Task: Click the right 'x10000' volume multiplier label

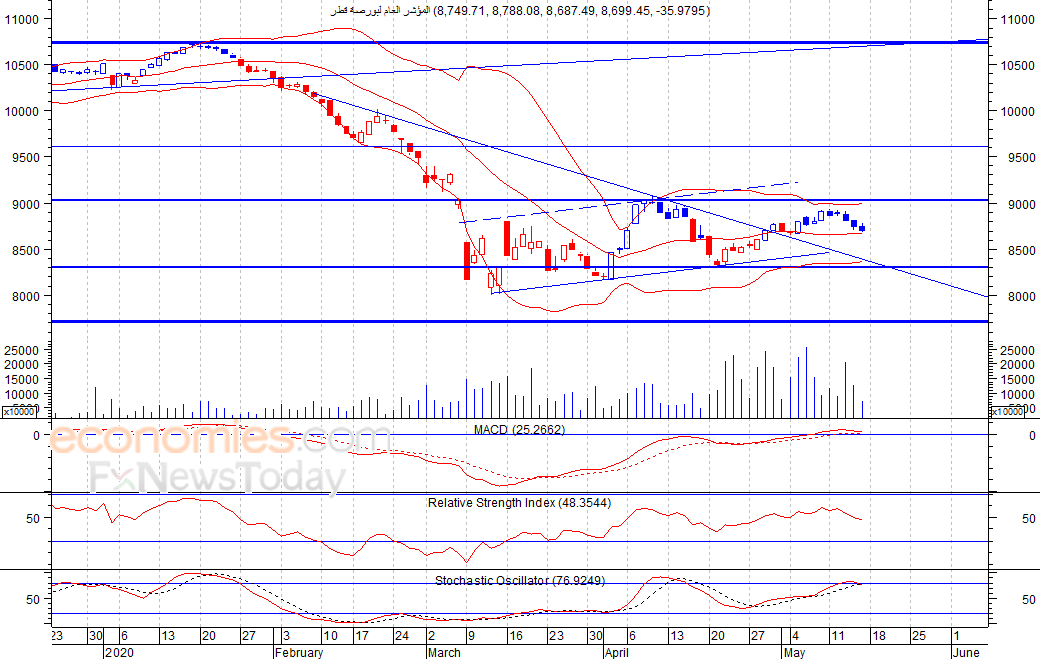Action: 1007,412
